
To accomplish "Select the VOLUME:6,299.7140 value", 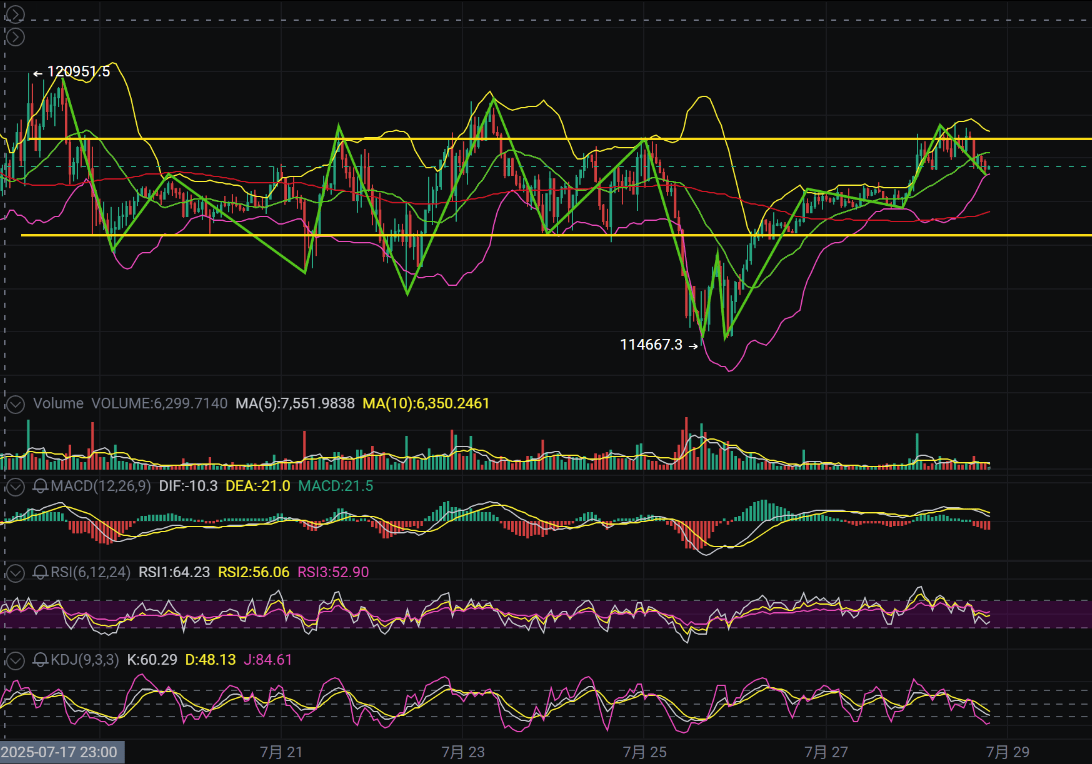I will (159, 403).
